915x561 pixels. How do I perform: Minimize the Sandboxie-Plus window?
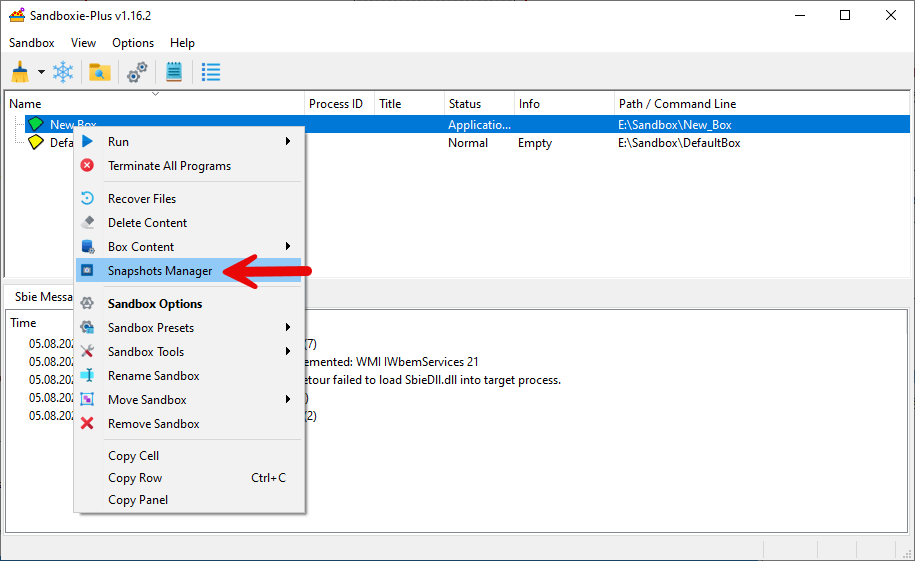[800, 15]
